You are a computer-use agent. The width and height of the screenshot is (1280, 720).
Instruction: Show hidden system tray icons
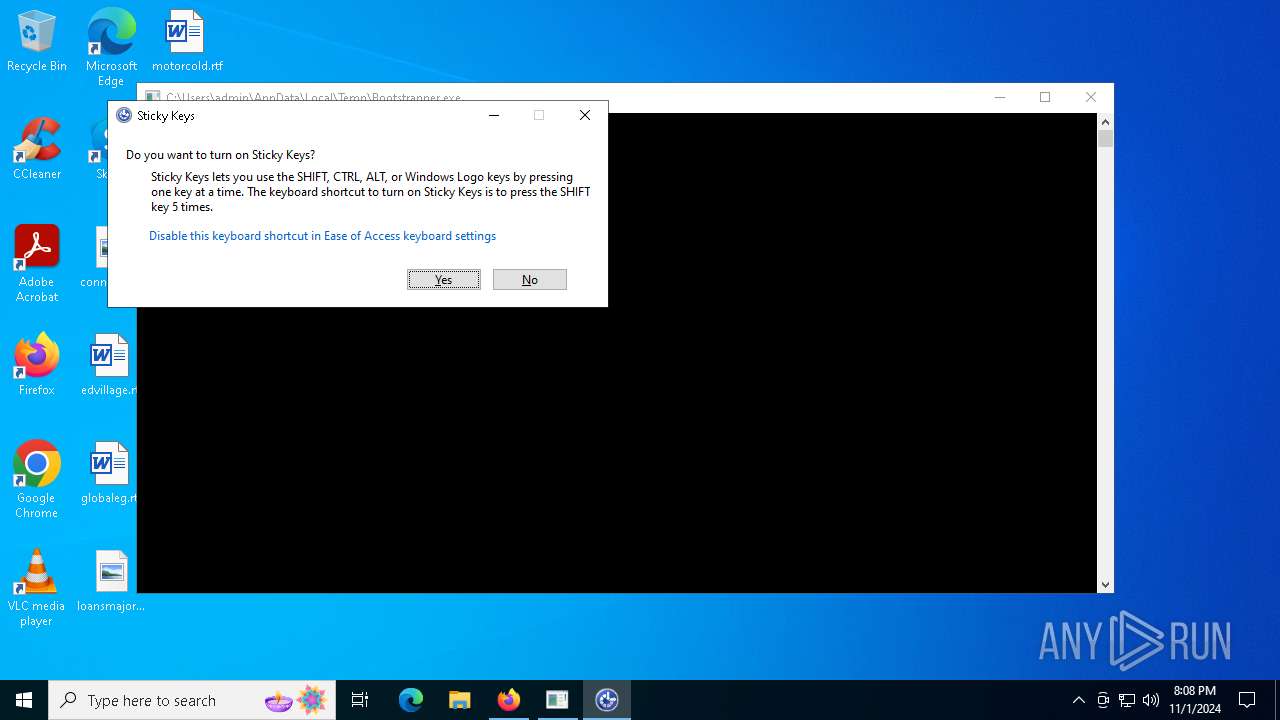pos(1078,700)
